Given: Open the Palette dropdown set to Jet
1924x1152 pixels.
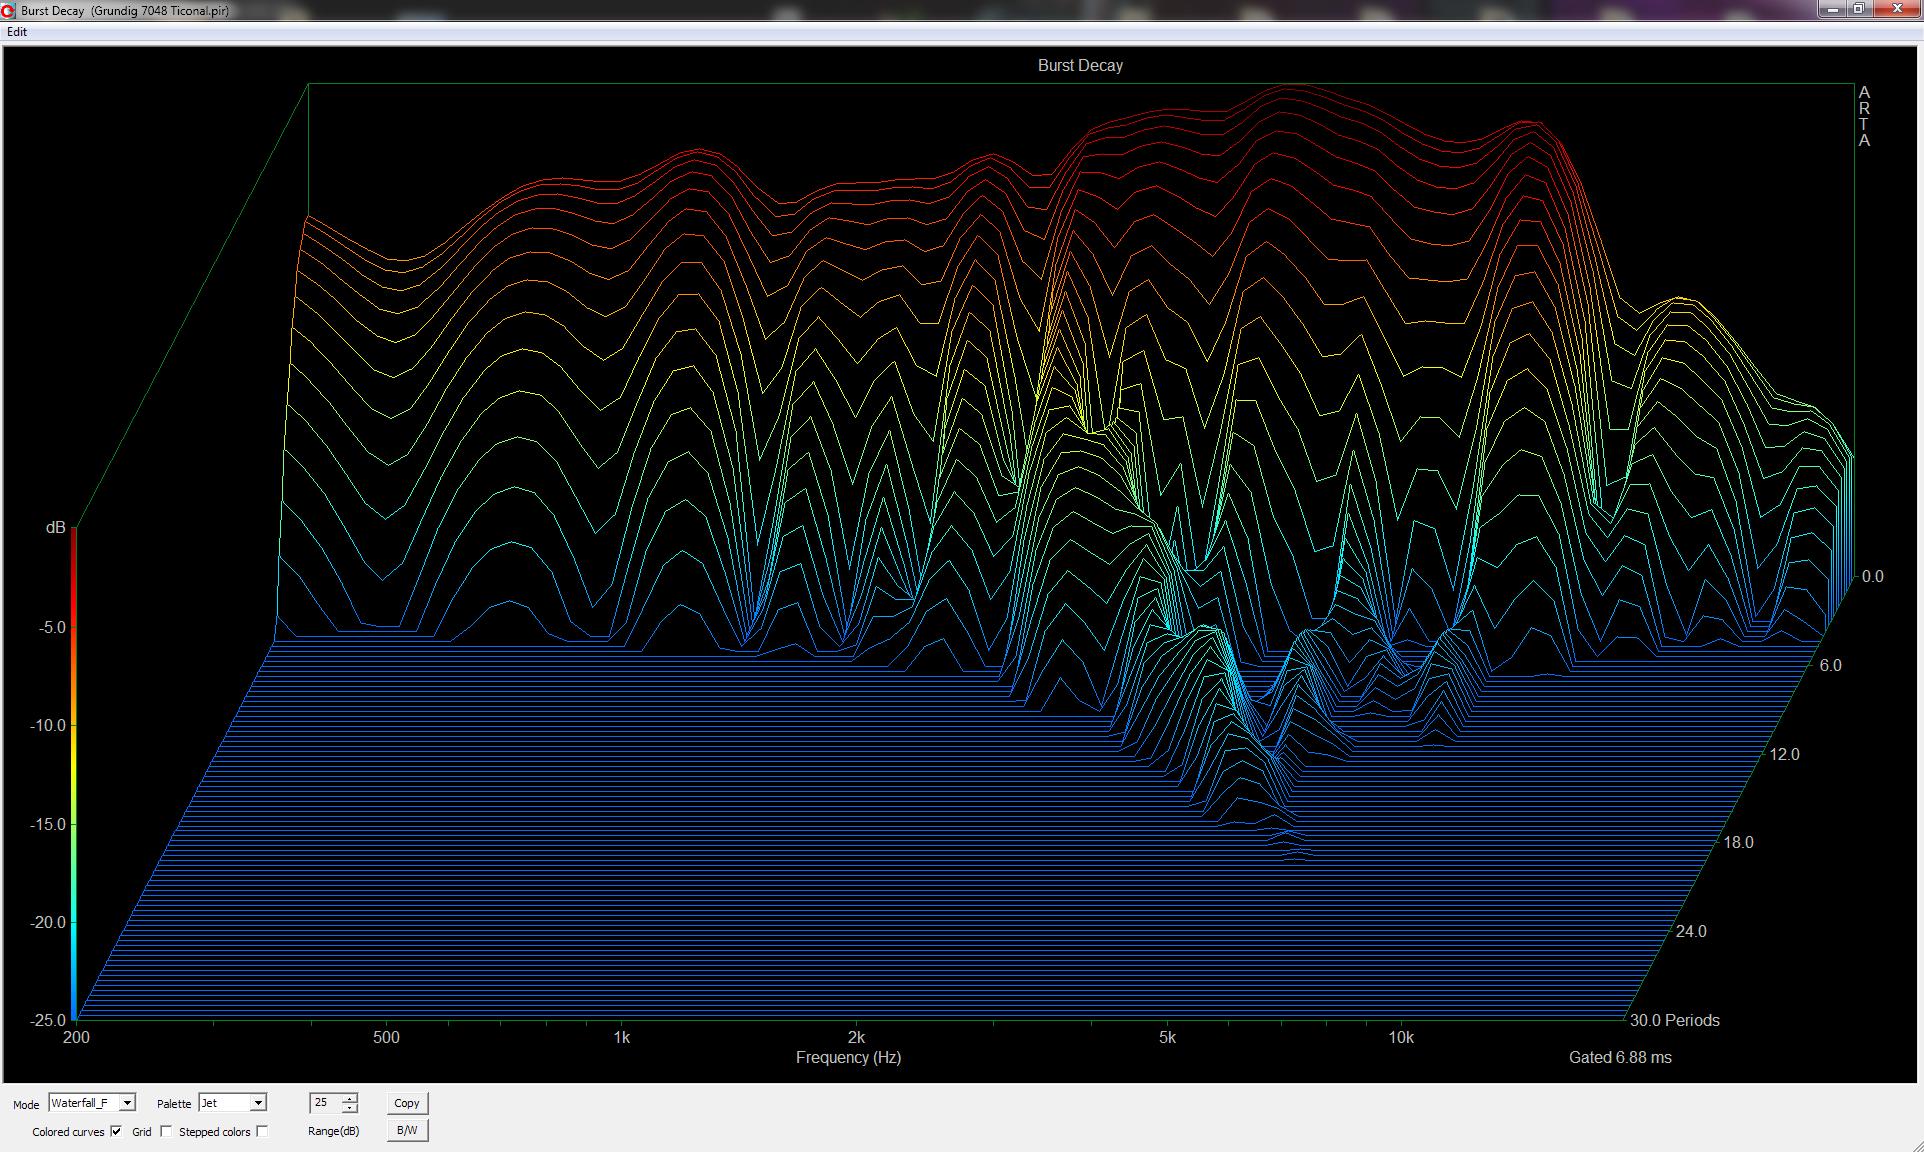Looking at the screenshot, I should pyautogui.click(x=258, y=1103).
